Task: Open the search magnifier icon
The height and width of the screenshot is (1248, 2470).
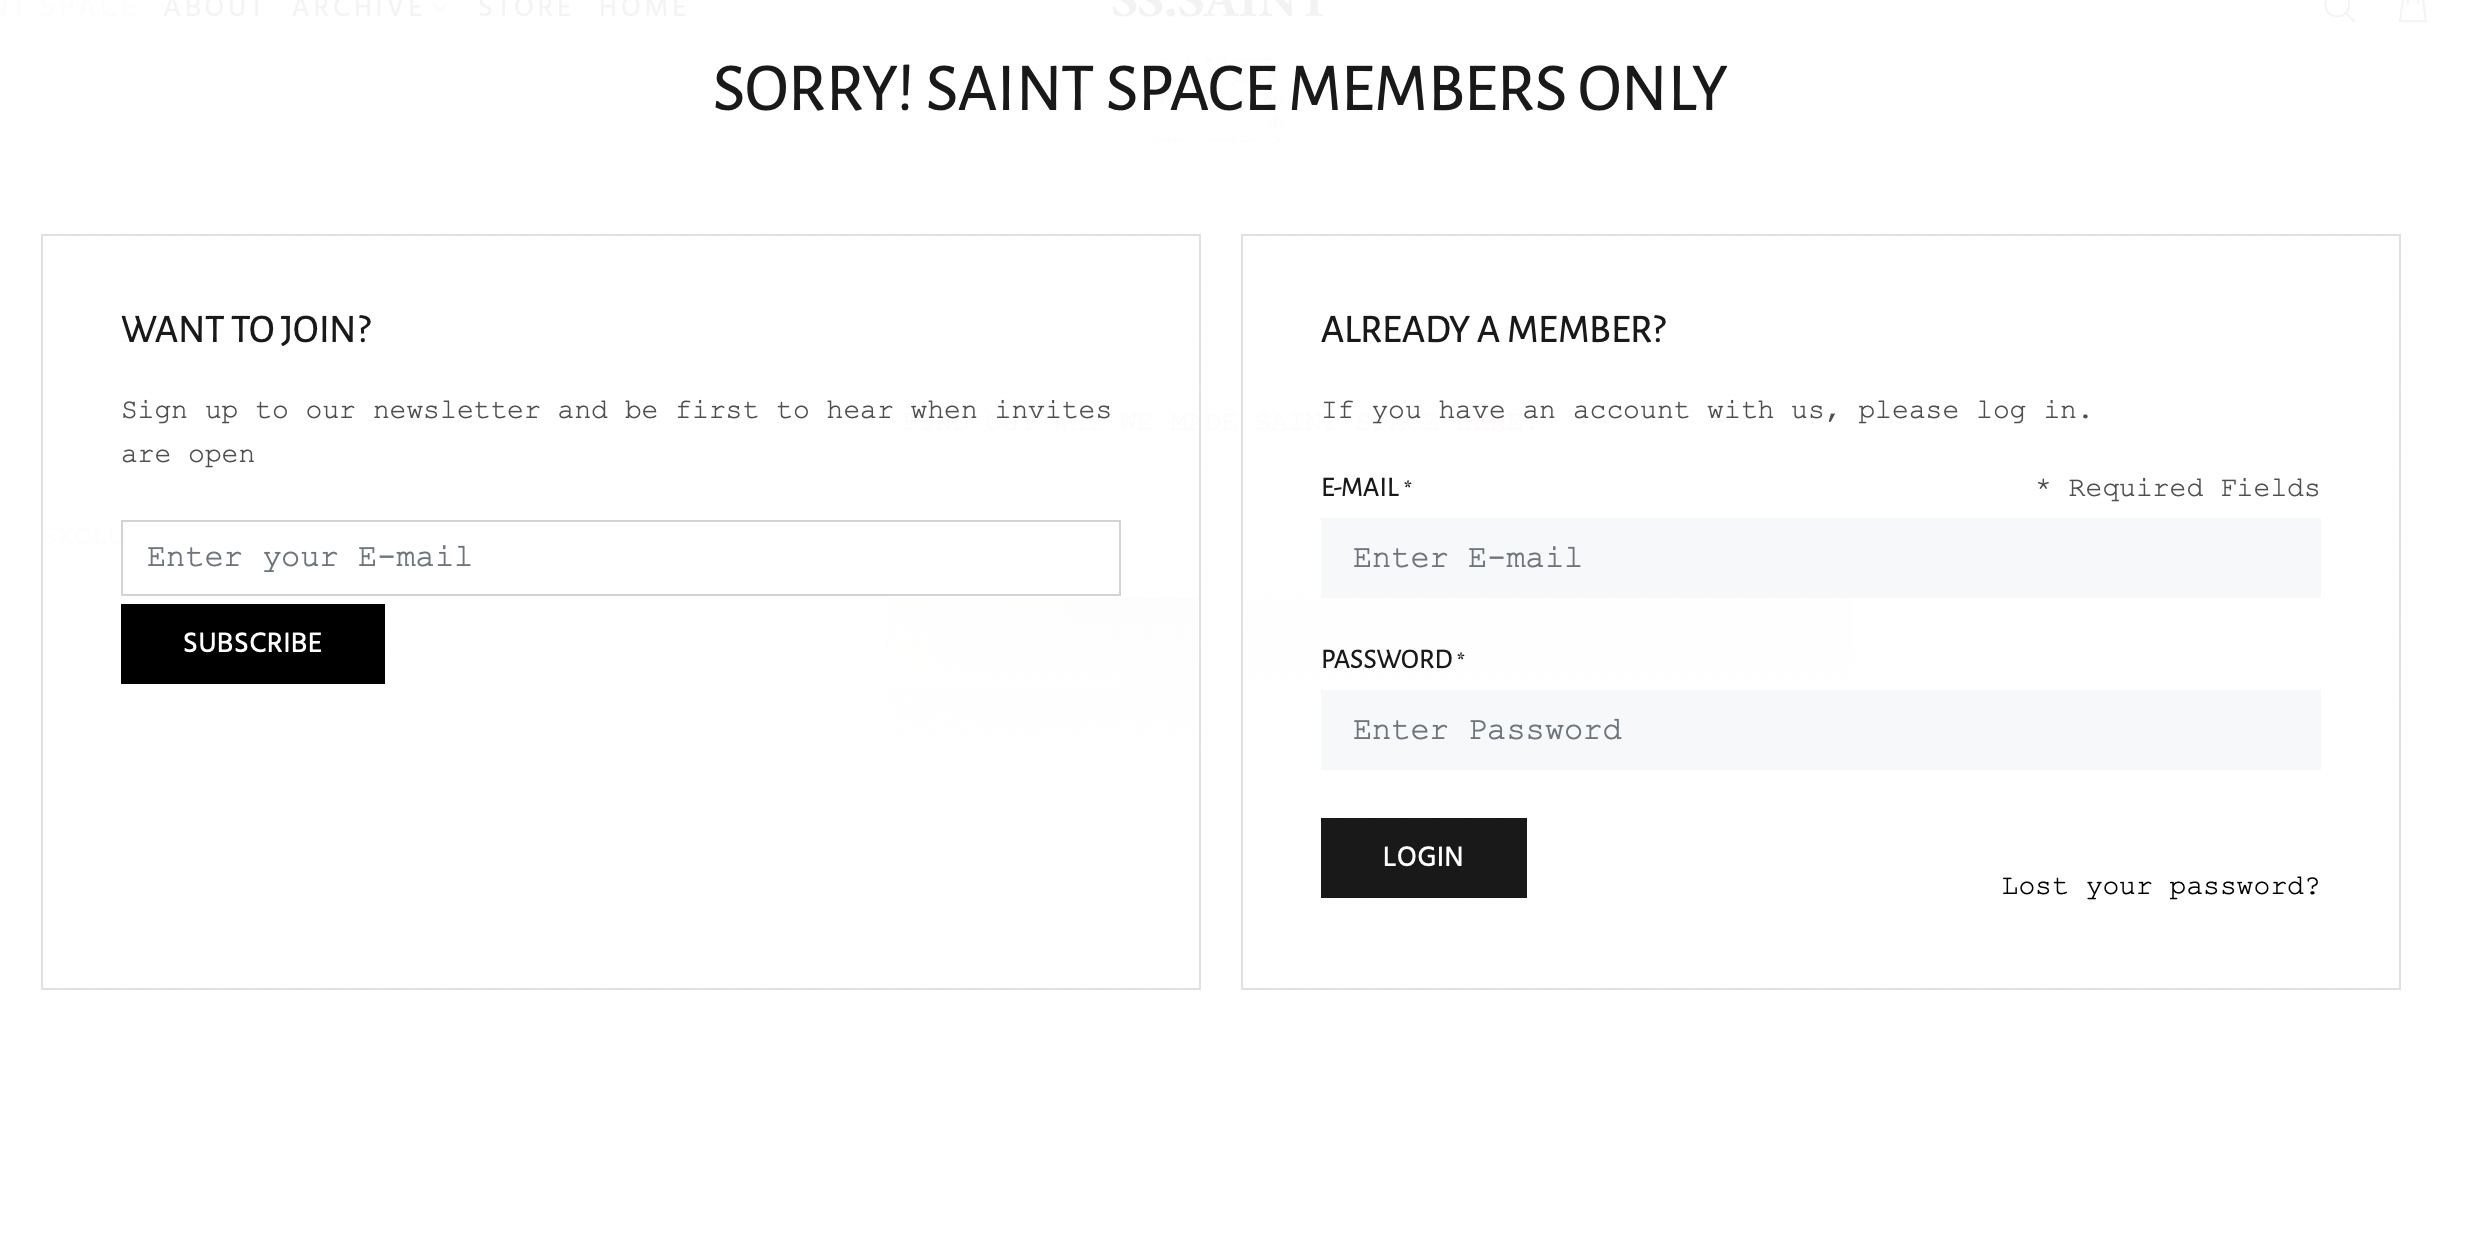Action: 2338,9
